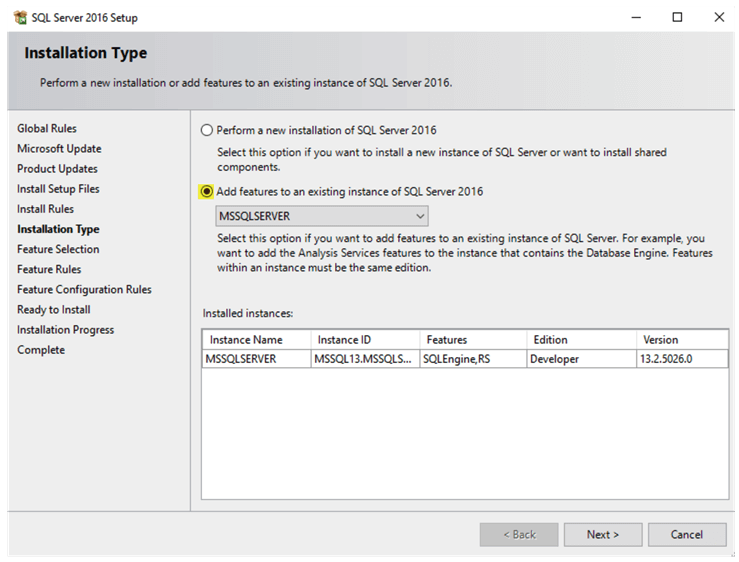The width and height of the screenshot is (739, 562).
Task: Select Product Updates step in sidebar
Action: 57,169
